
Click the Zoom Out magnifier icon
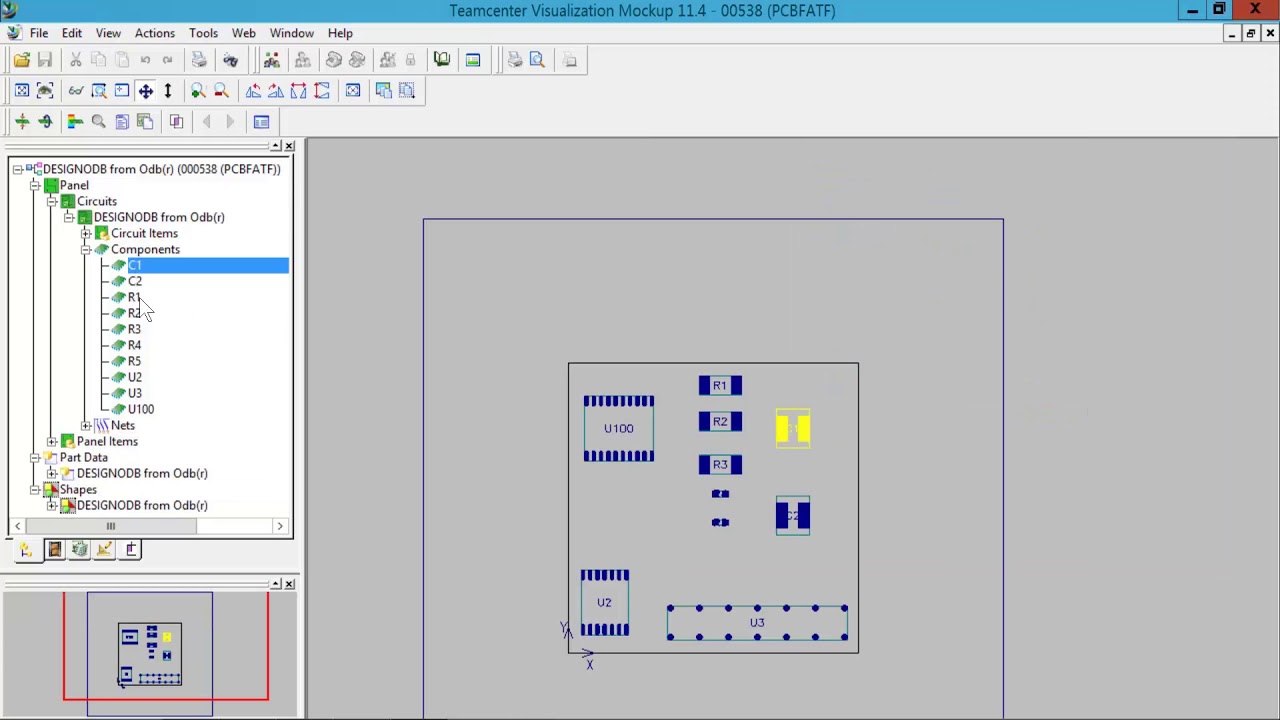tap(221, 91)
